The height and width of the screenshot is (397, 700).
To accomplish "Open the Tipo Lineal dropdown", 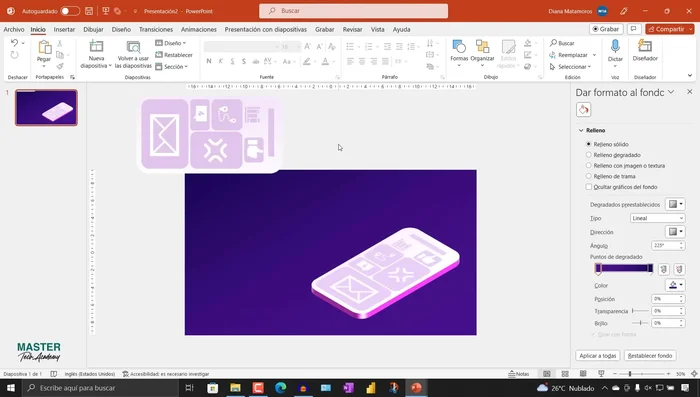I will 658,218.
